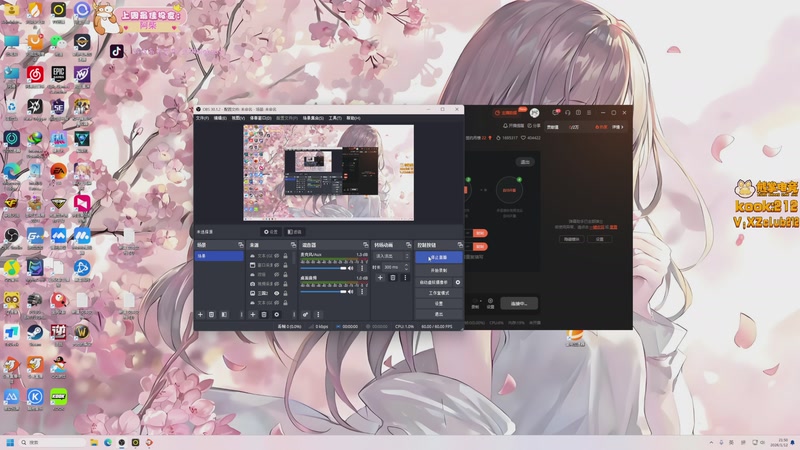Toggle visibility eye of camera capture source
This screenshot has height=450, width=800.
277,284
